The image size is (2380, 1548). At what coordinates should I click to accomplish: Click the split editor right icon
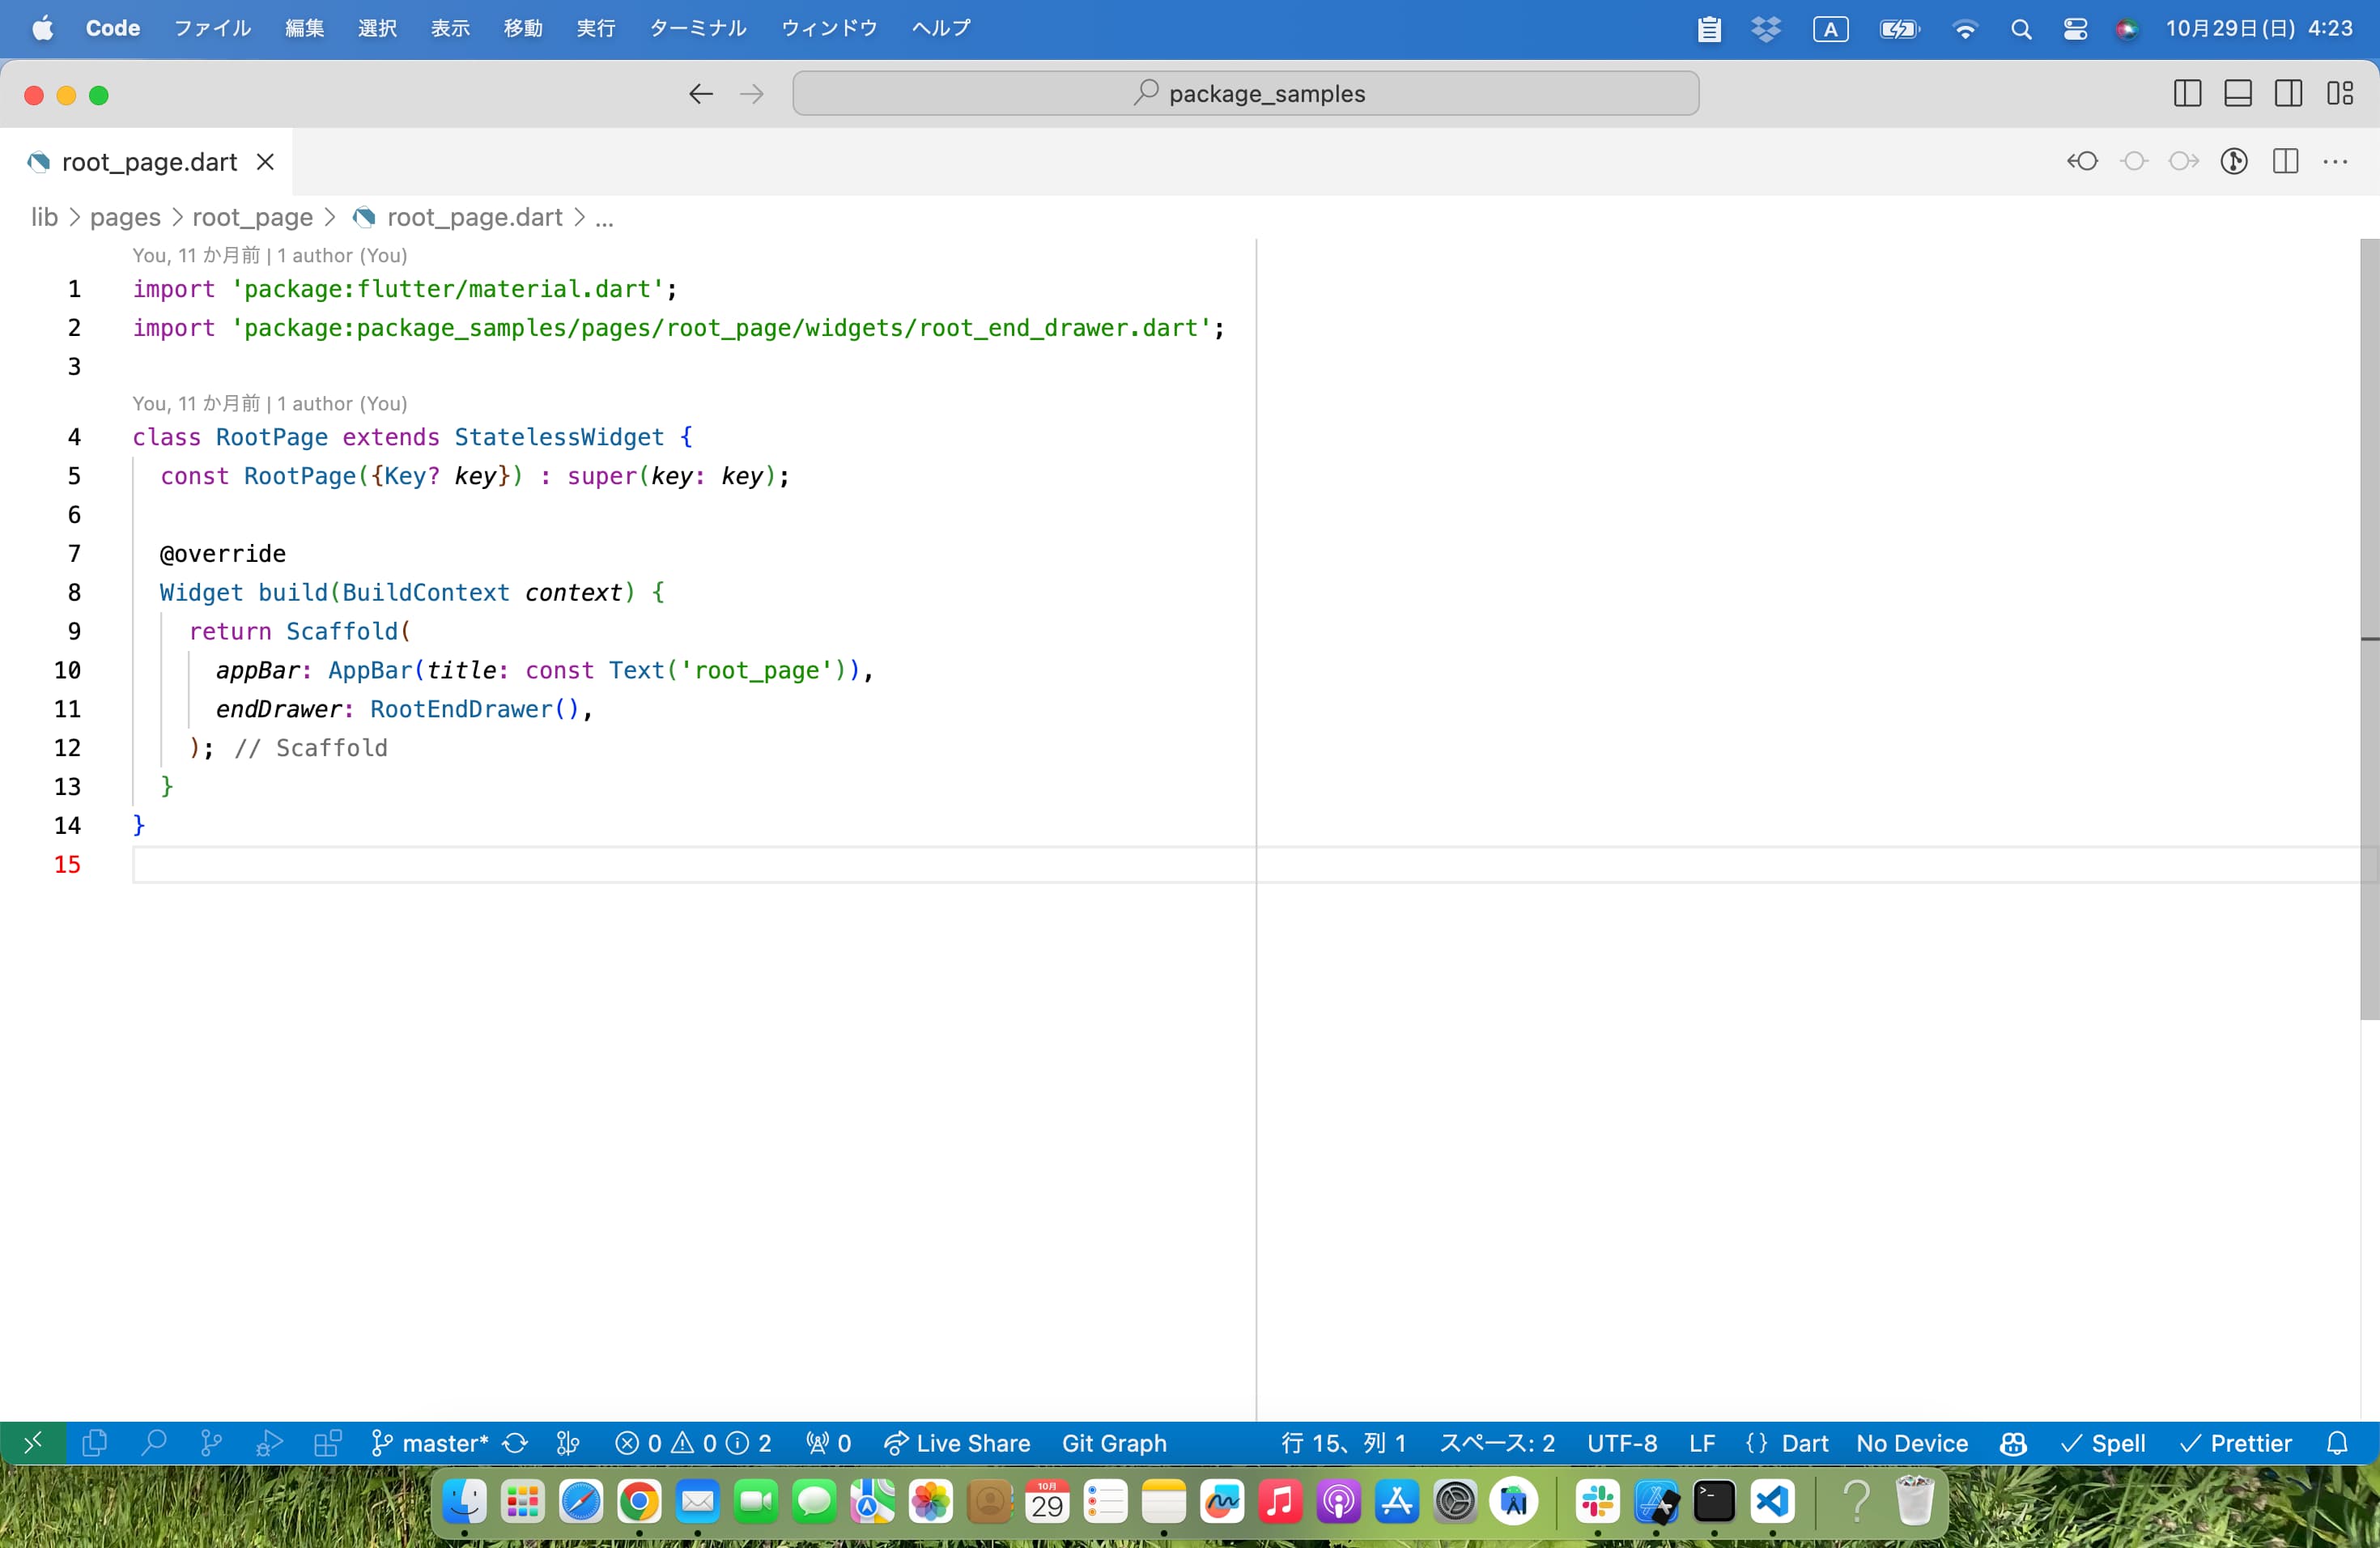click(x=2286, y=161)
